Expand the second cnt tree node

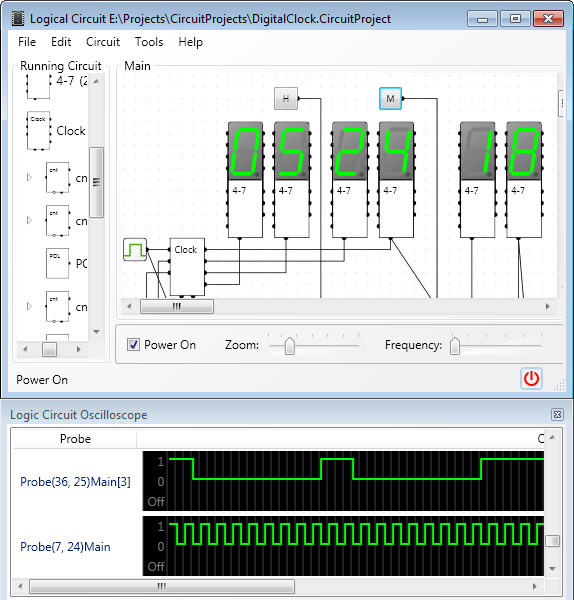tap(29, 220)
